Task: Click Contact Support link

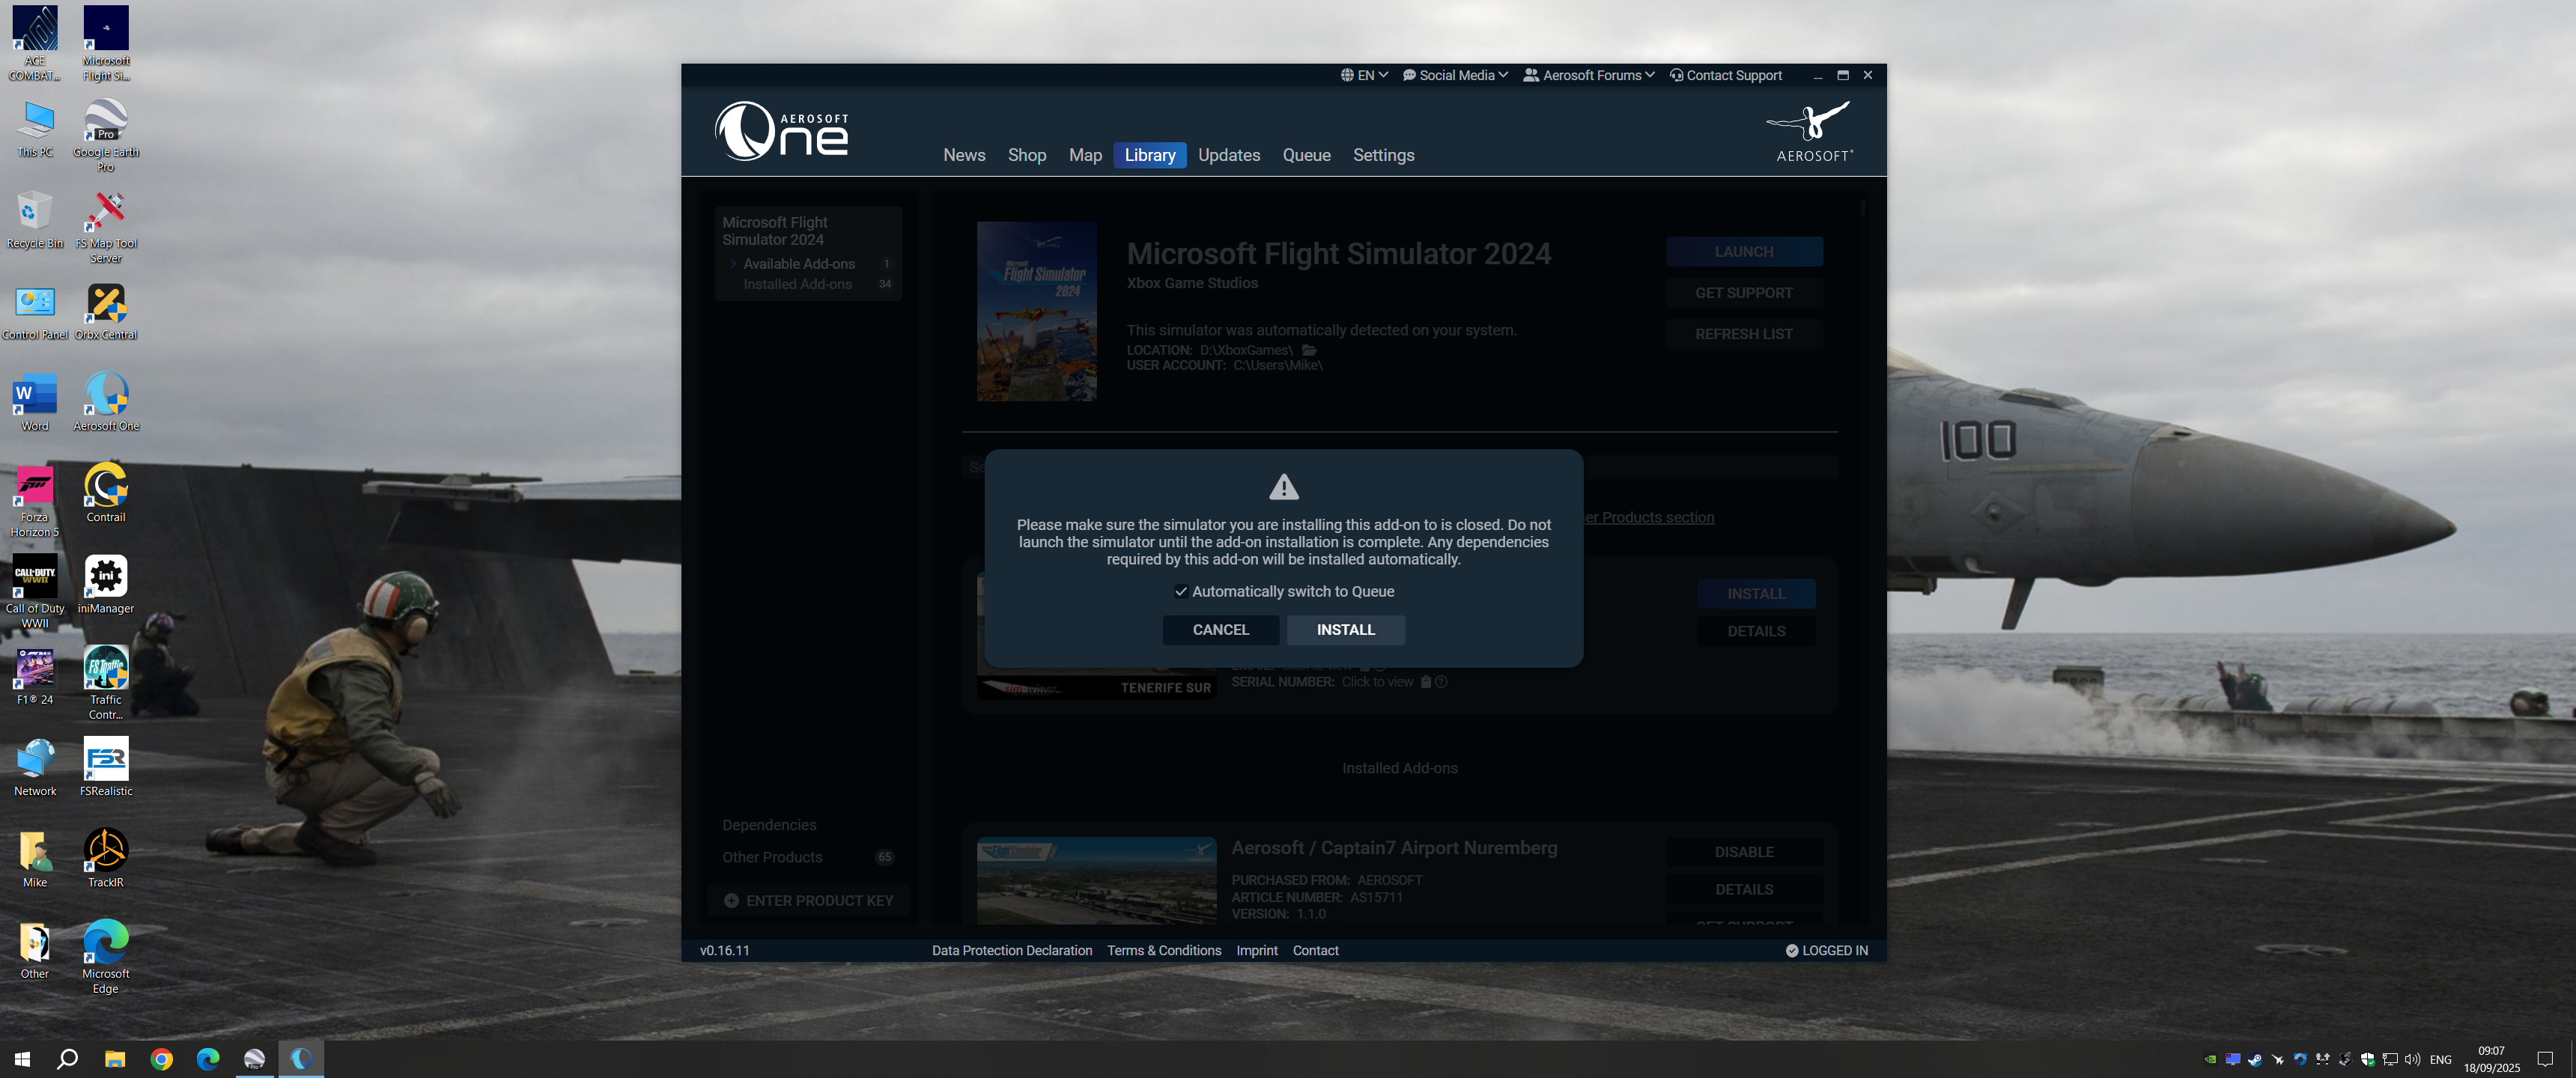Action: coord(1726,75)
